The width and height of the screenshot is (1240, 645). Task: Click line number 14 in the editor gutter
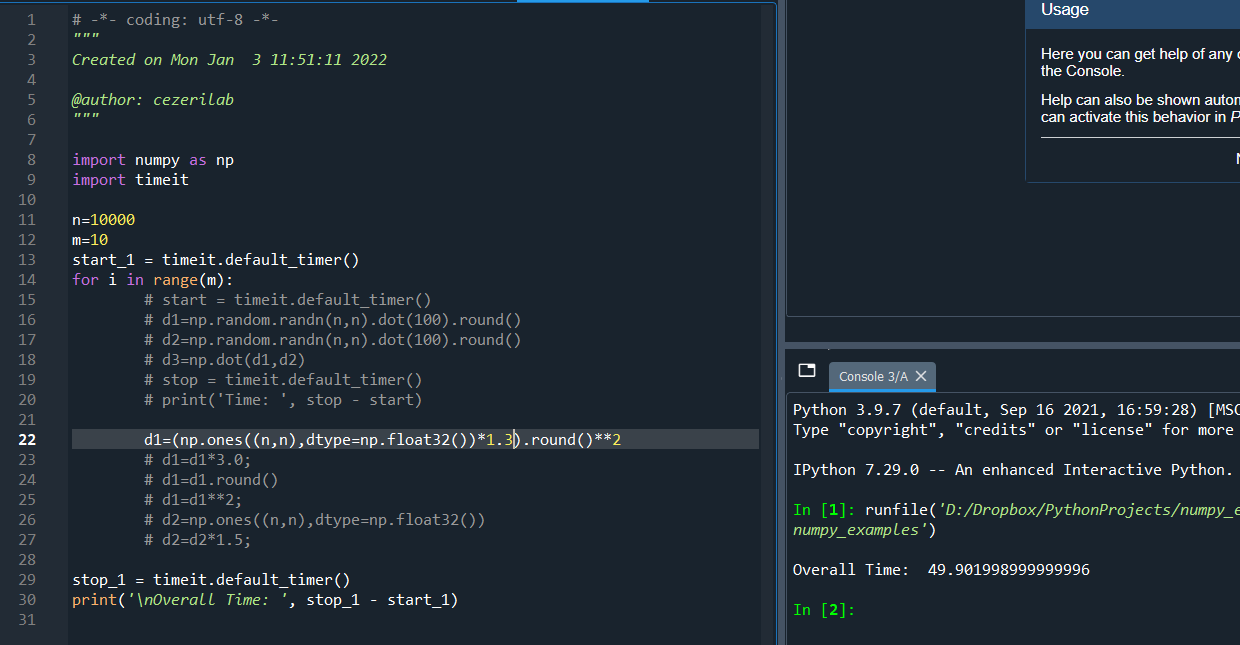[26, 280]
